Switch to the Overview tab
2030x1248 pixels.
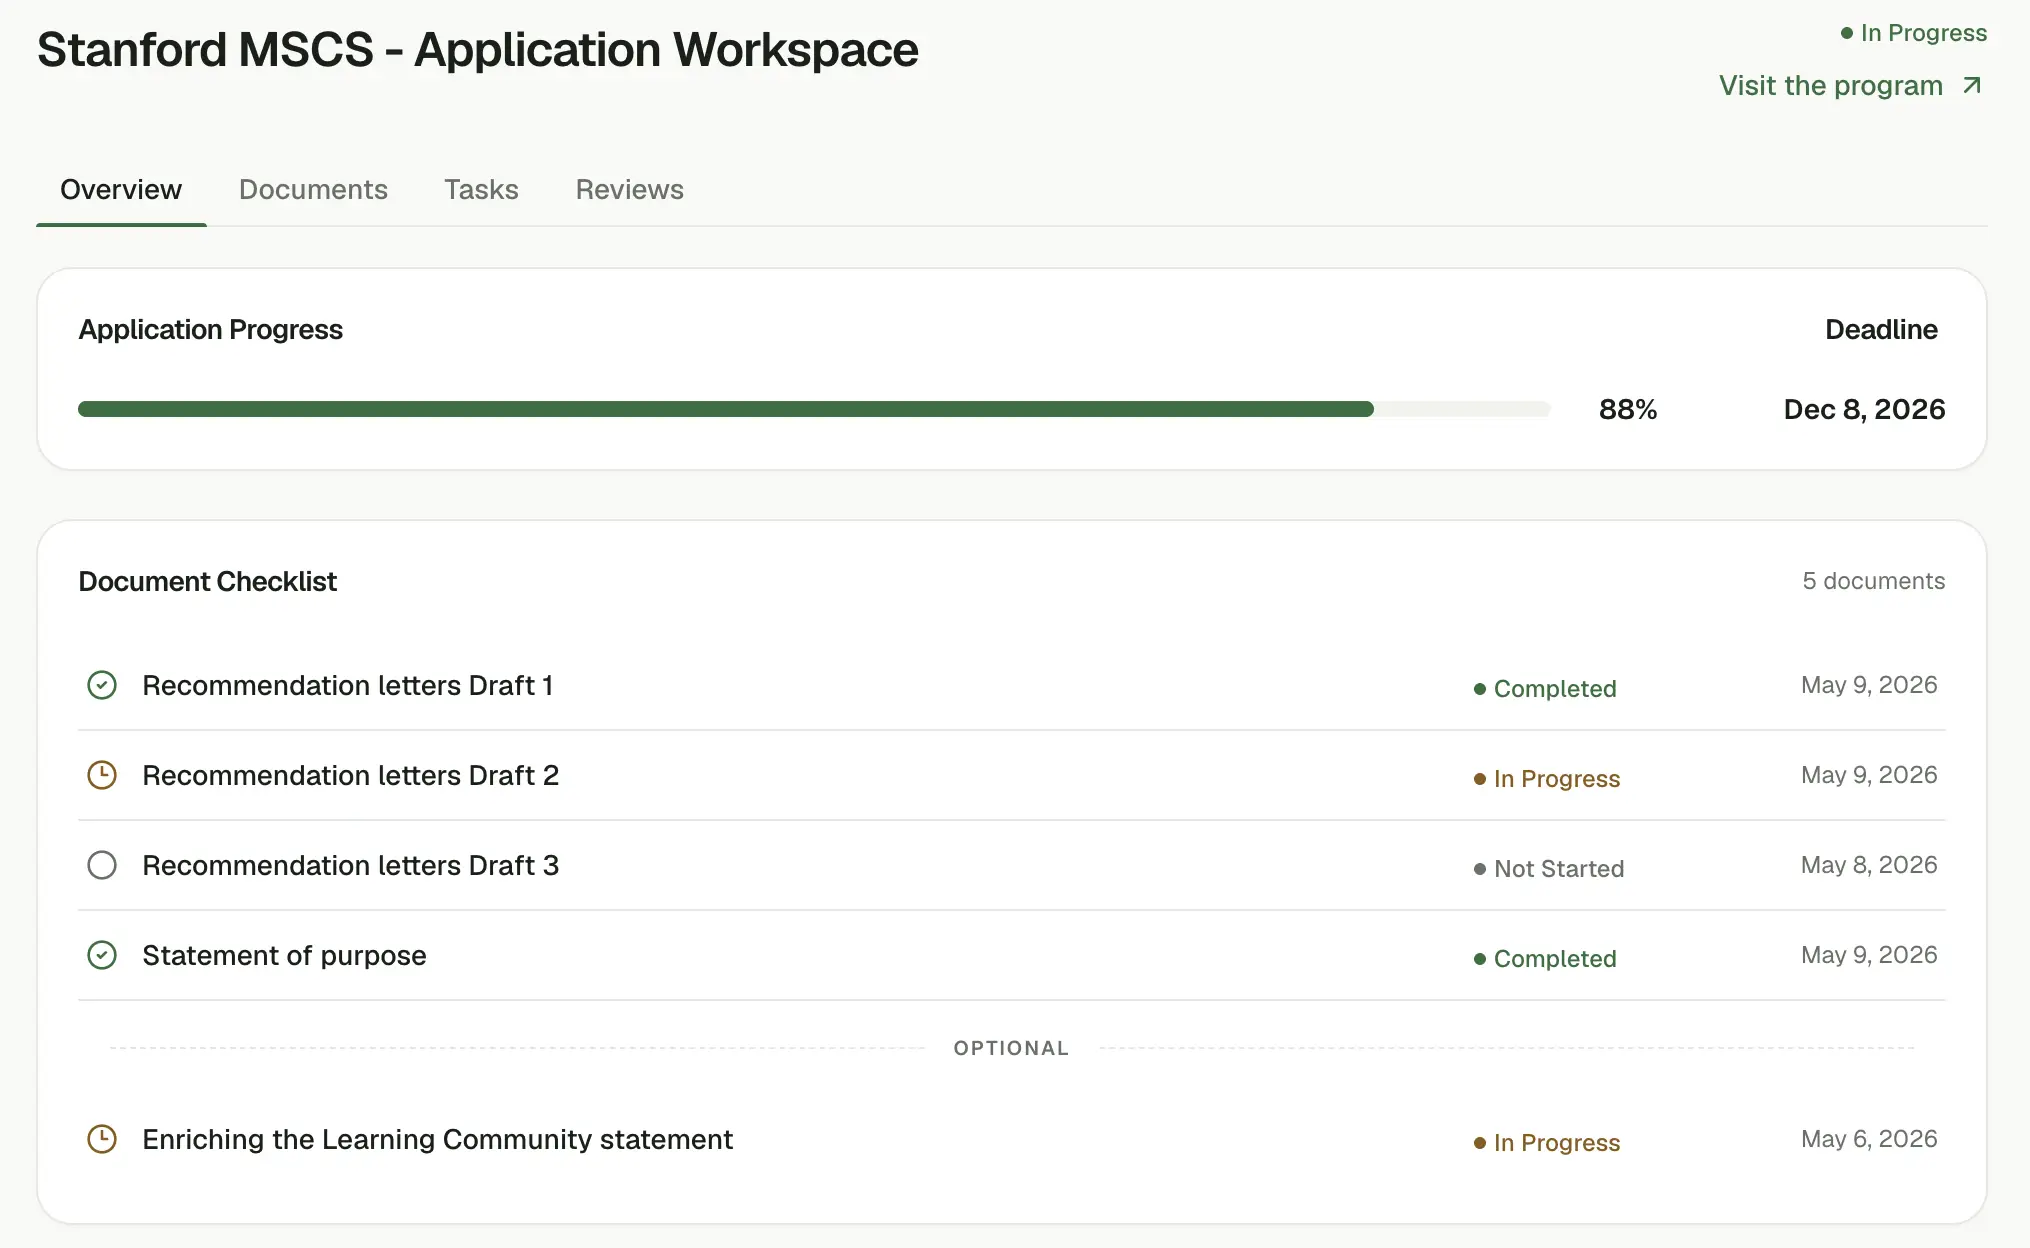click(x=121, y=189)
